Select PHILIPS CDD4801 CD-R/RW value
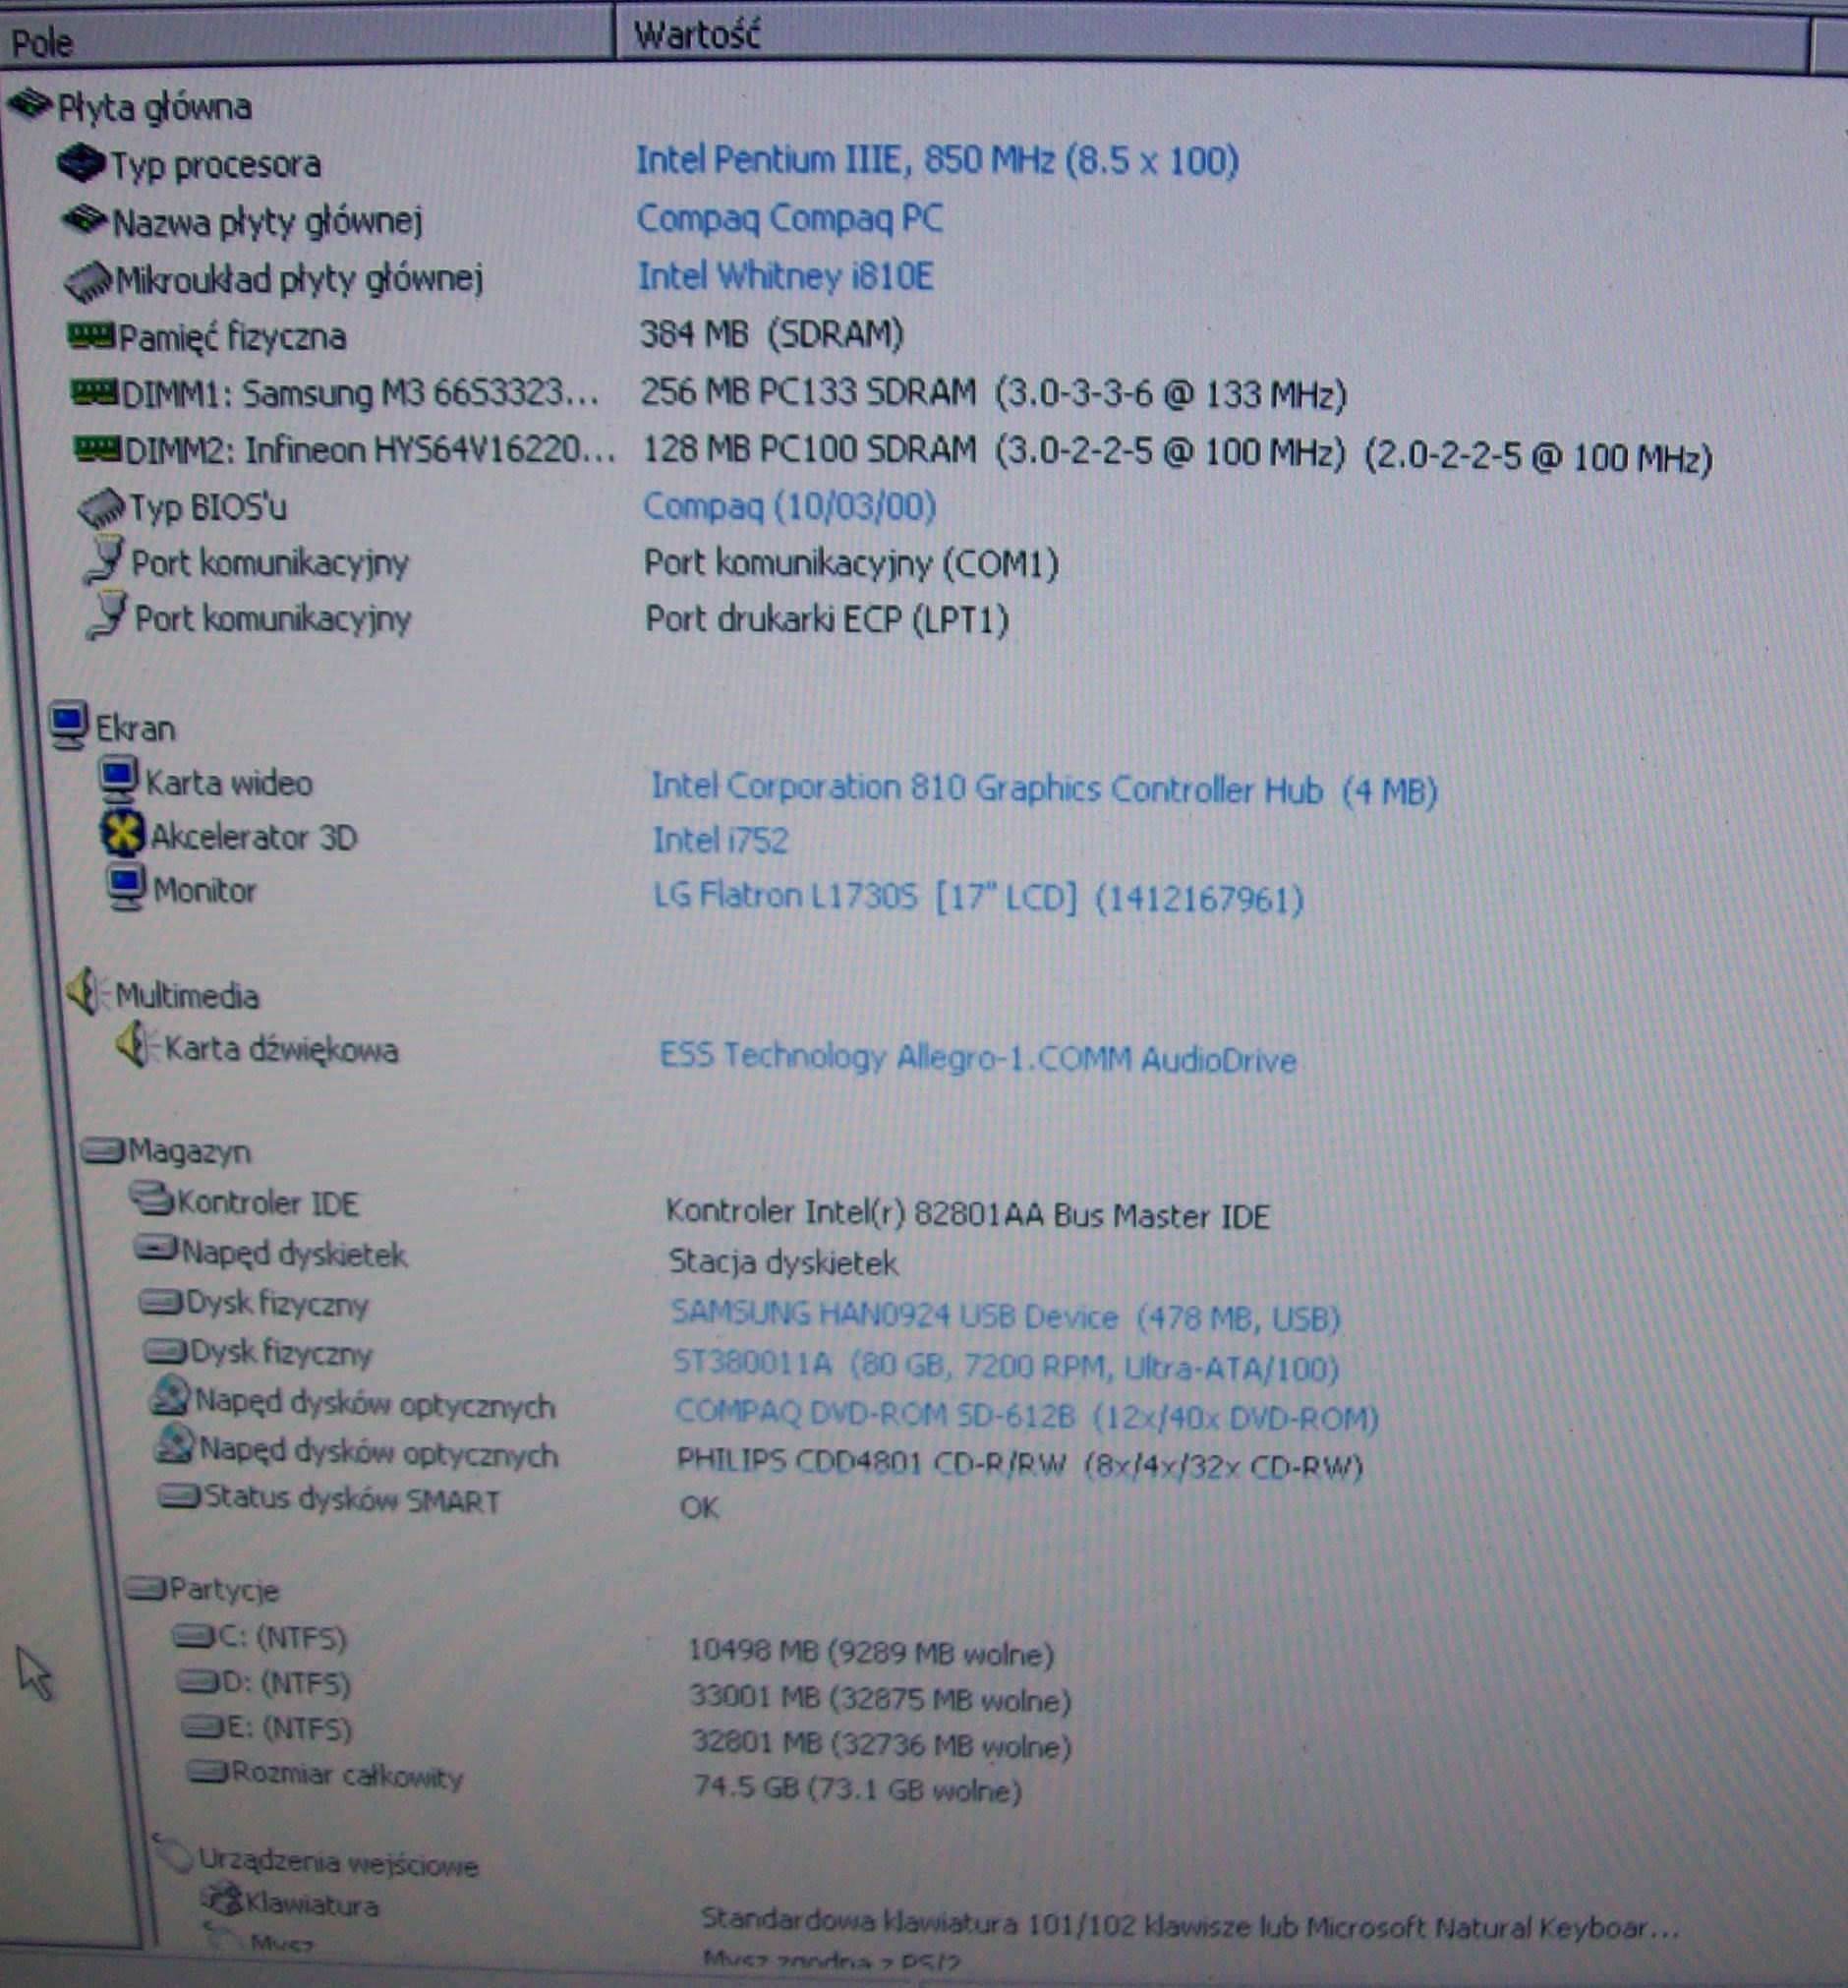Image resolution: width=1848 pixels, height=1988 pixels. tap(1020, 1464)
